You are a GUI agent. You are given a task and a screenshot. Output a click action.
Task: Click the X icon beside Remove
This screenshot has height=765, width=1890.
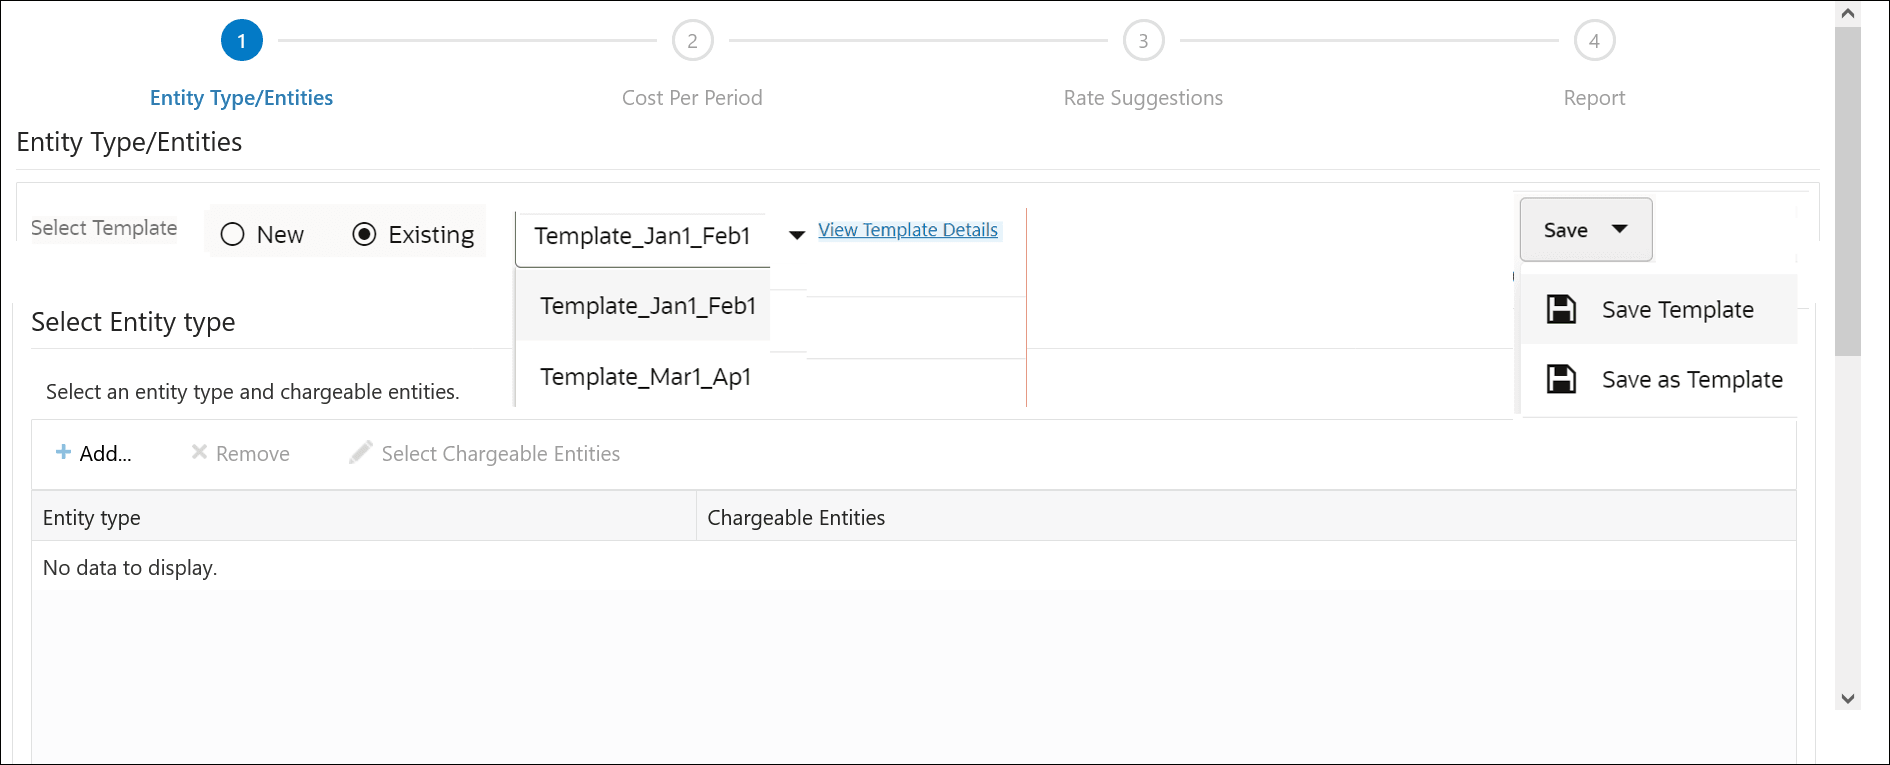point(199,452)
